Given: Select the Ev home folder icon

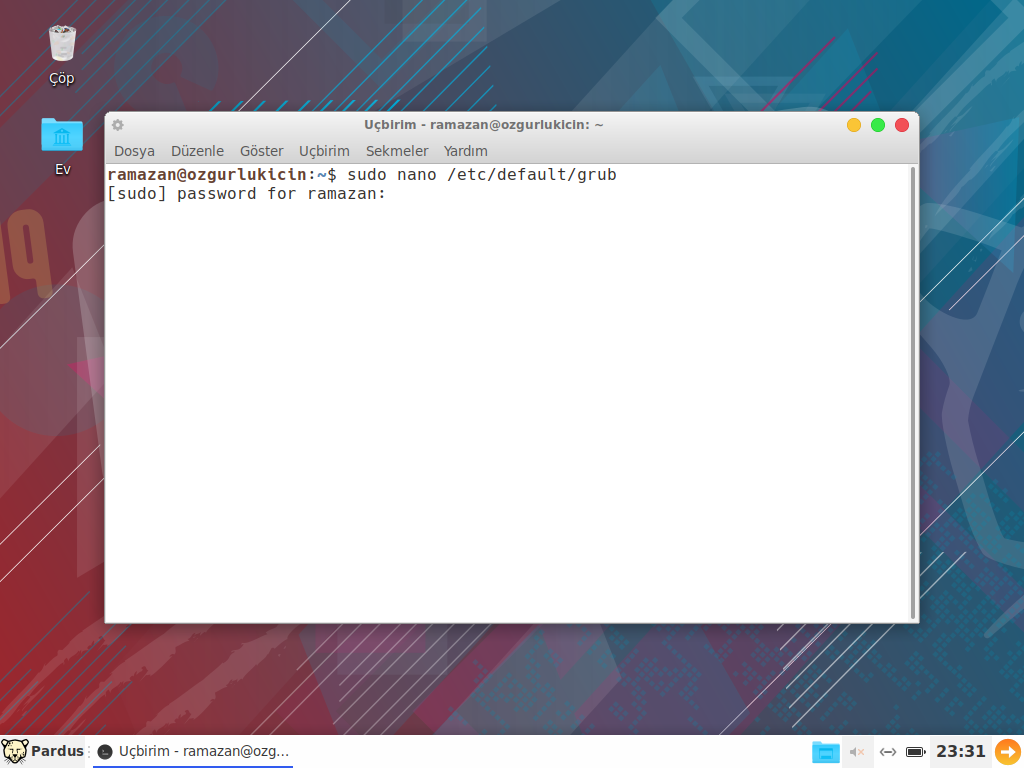Looking at the screenshot, I should click(x=62, y=135).
